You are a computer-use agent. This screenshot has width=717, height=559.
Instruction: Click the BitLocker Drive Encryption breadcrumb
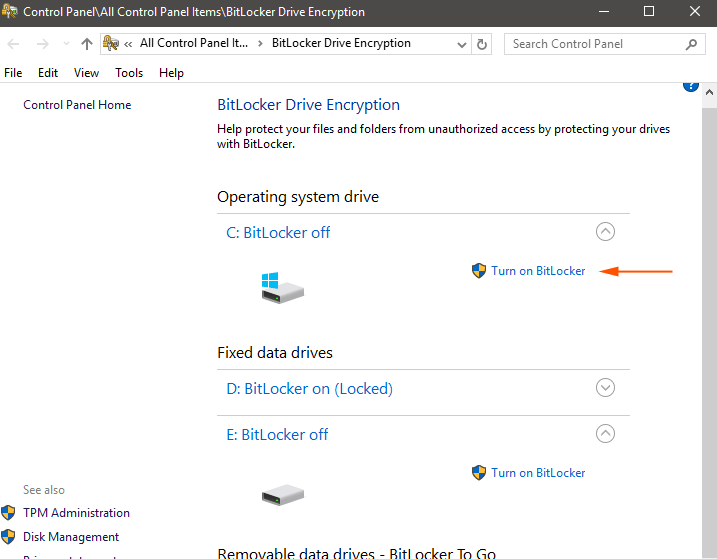tap(341, 43)
